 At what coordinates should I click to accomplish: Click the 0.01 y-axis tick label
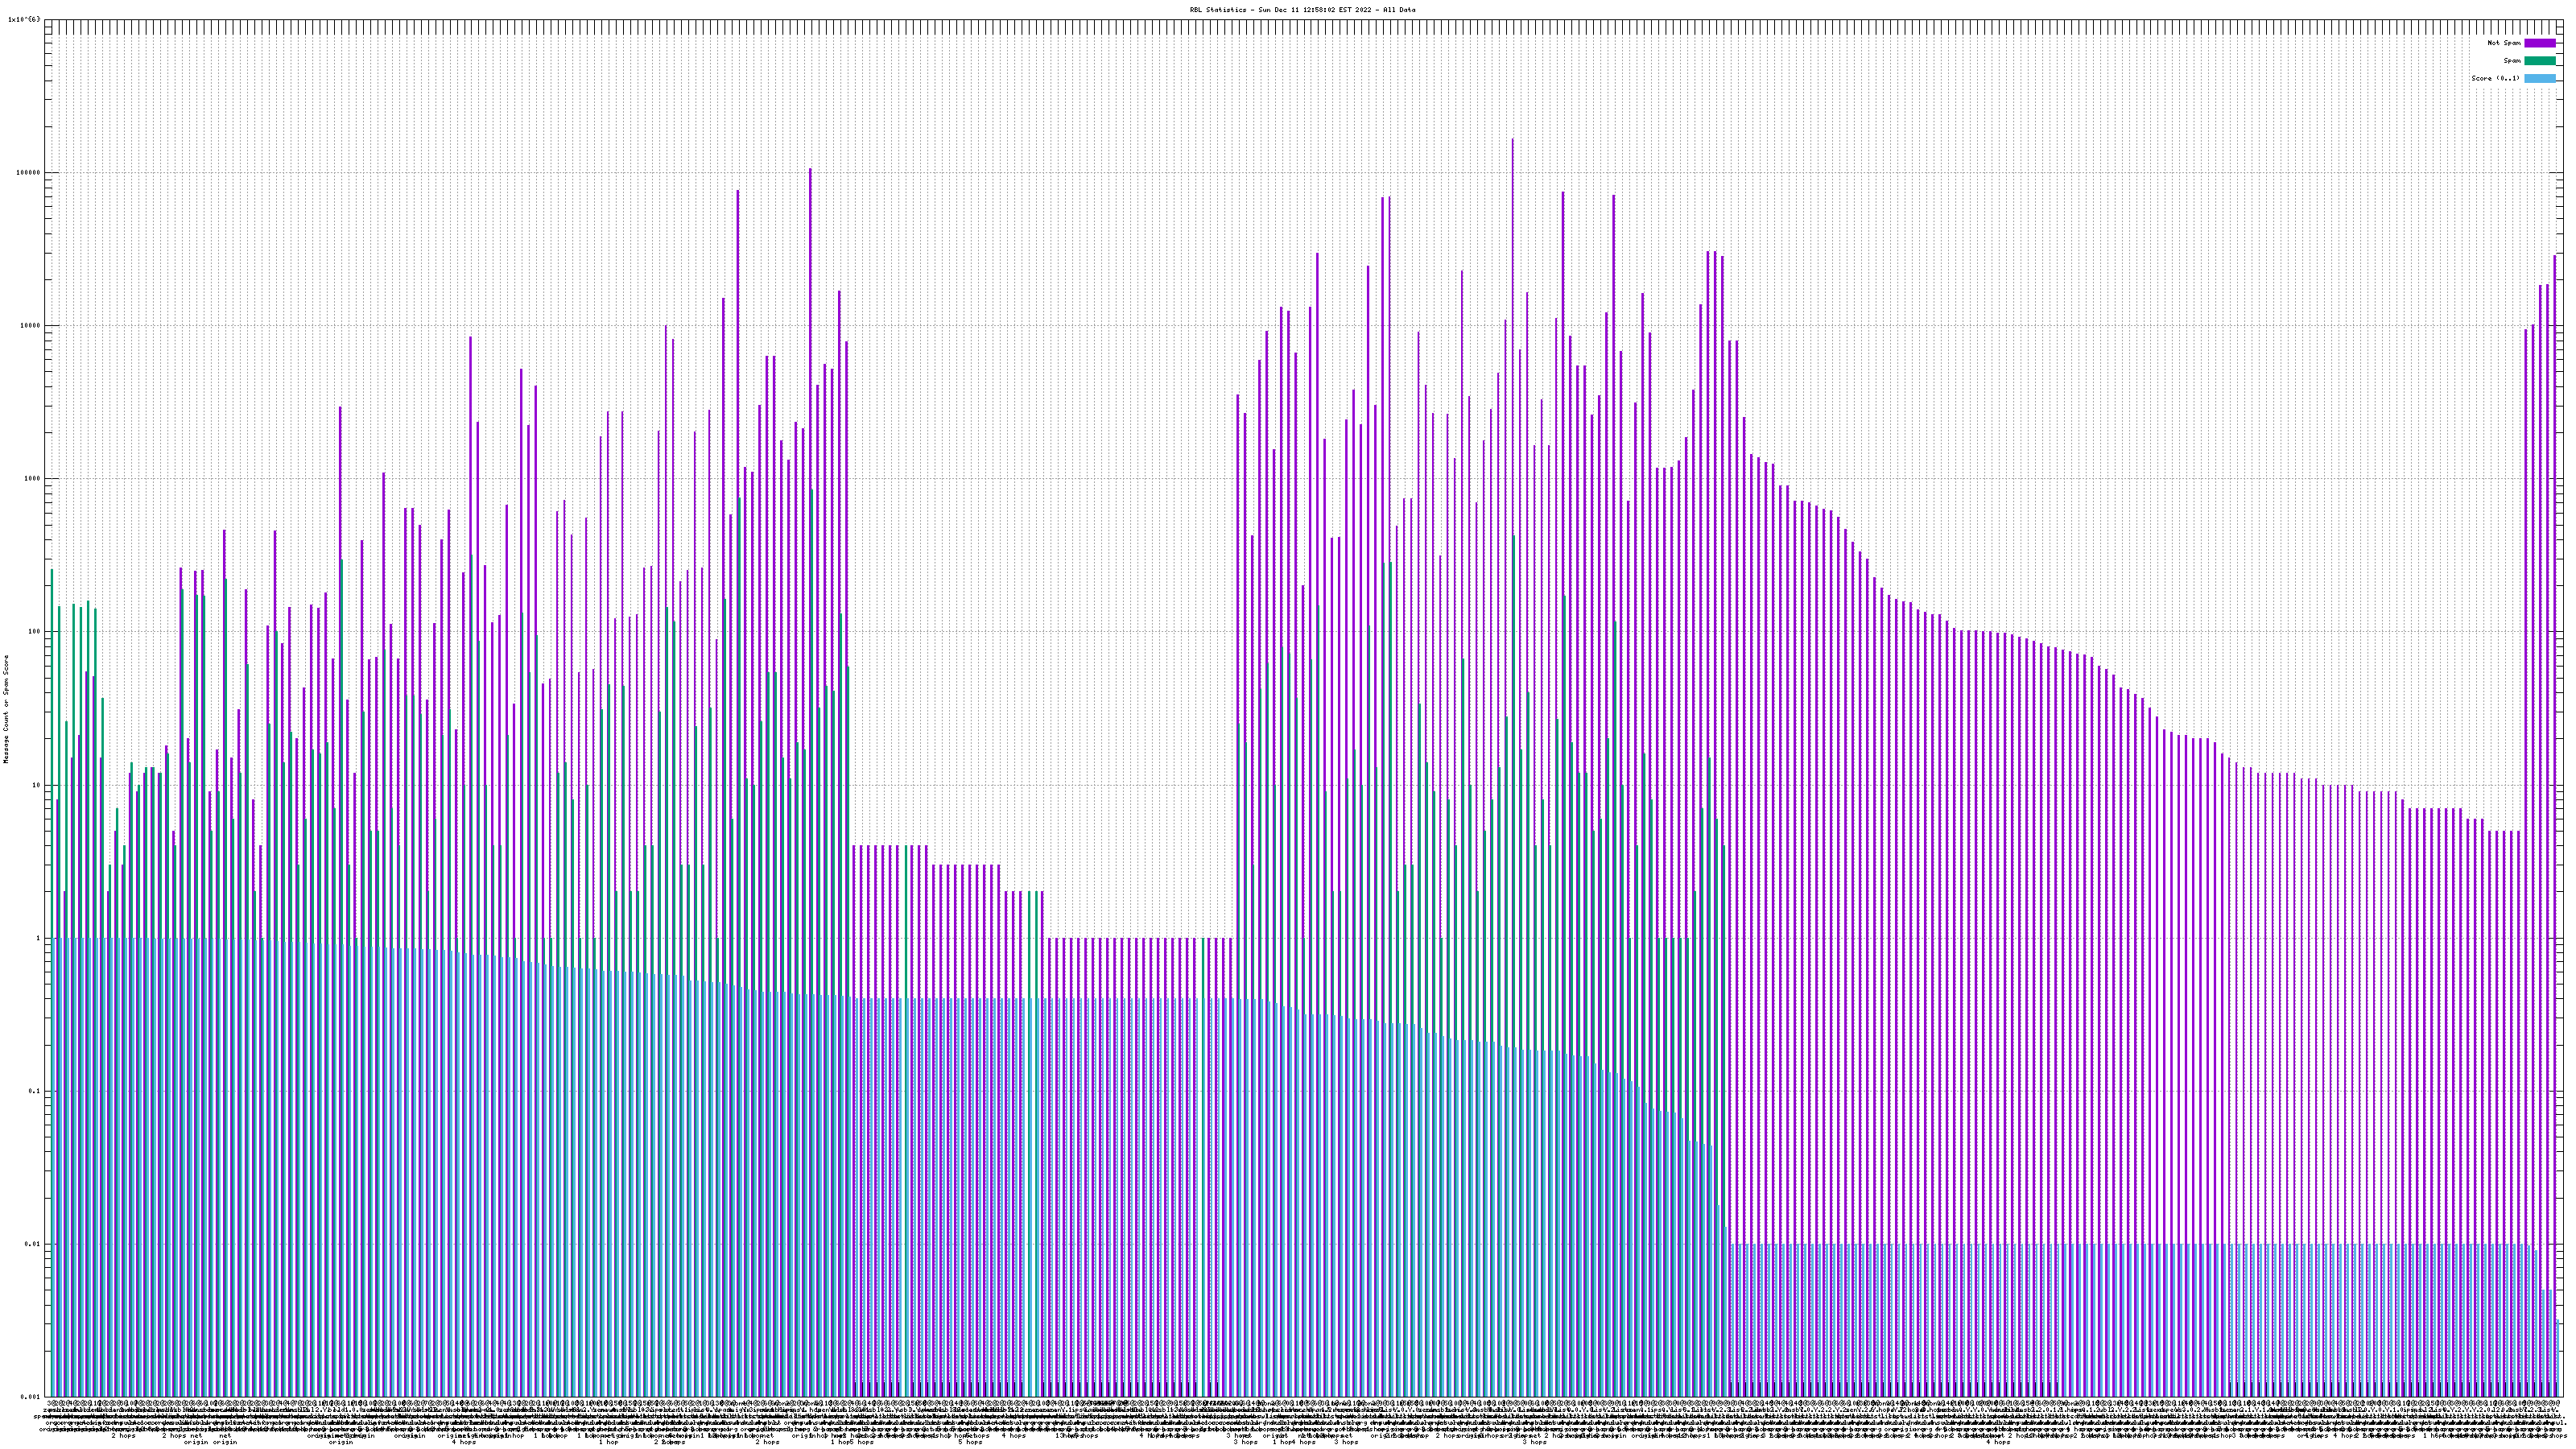[34, 1244]
